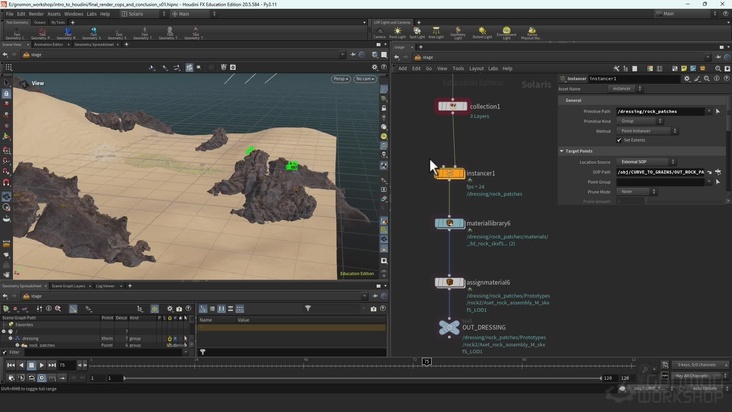
Task: Open the network editor wrench tool icon
Action: tap(616, 69)
